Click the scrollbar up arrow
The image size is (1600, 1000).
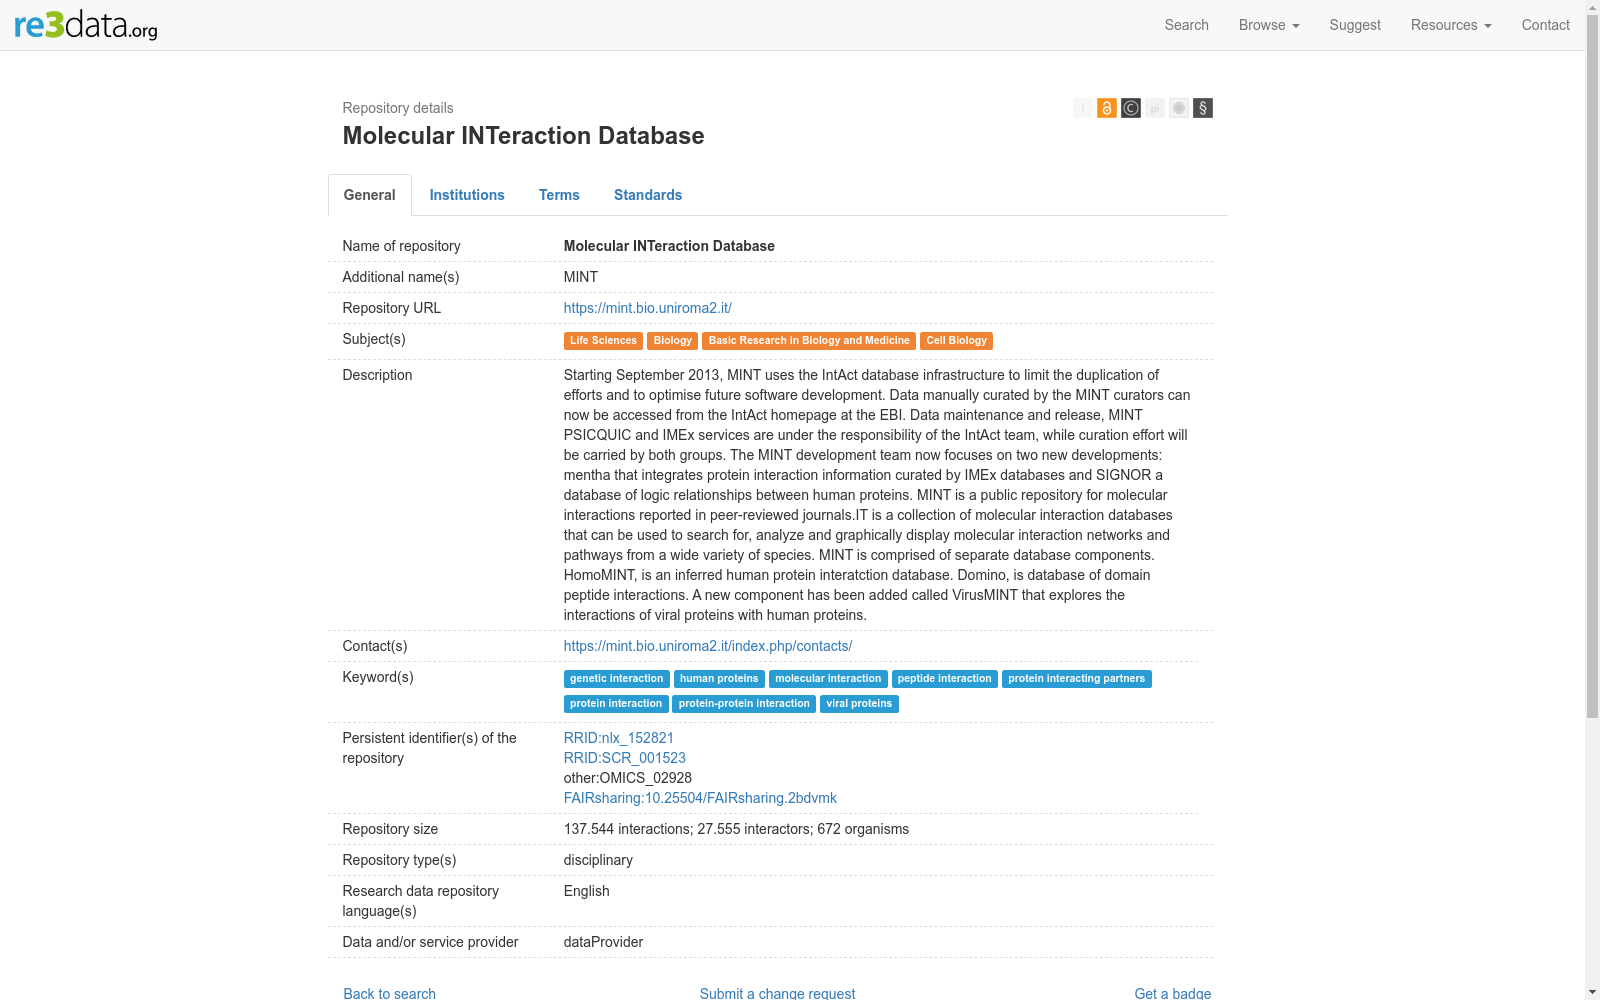point(1592,7)
